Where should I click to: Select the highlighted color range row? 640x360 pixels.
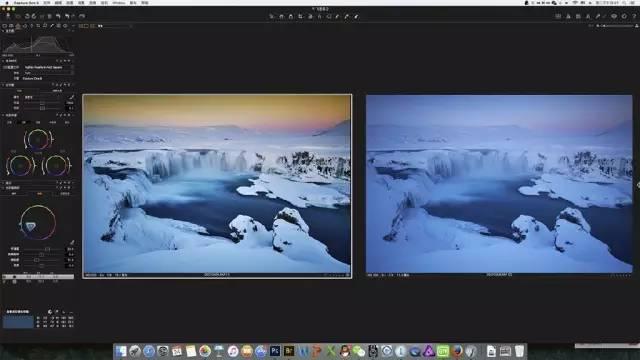(38, 276)
